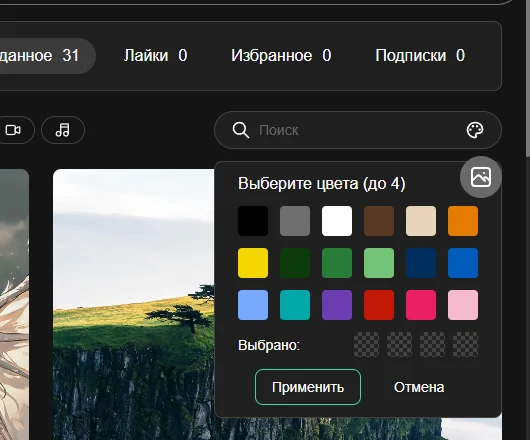Select the dark green swatch

tap(295, 263)
